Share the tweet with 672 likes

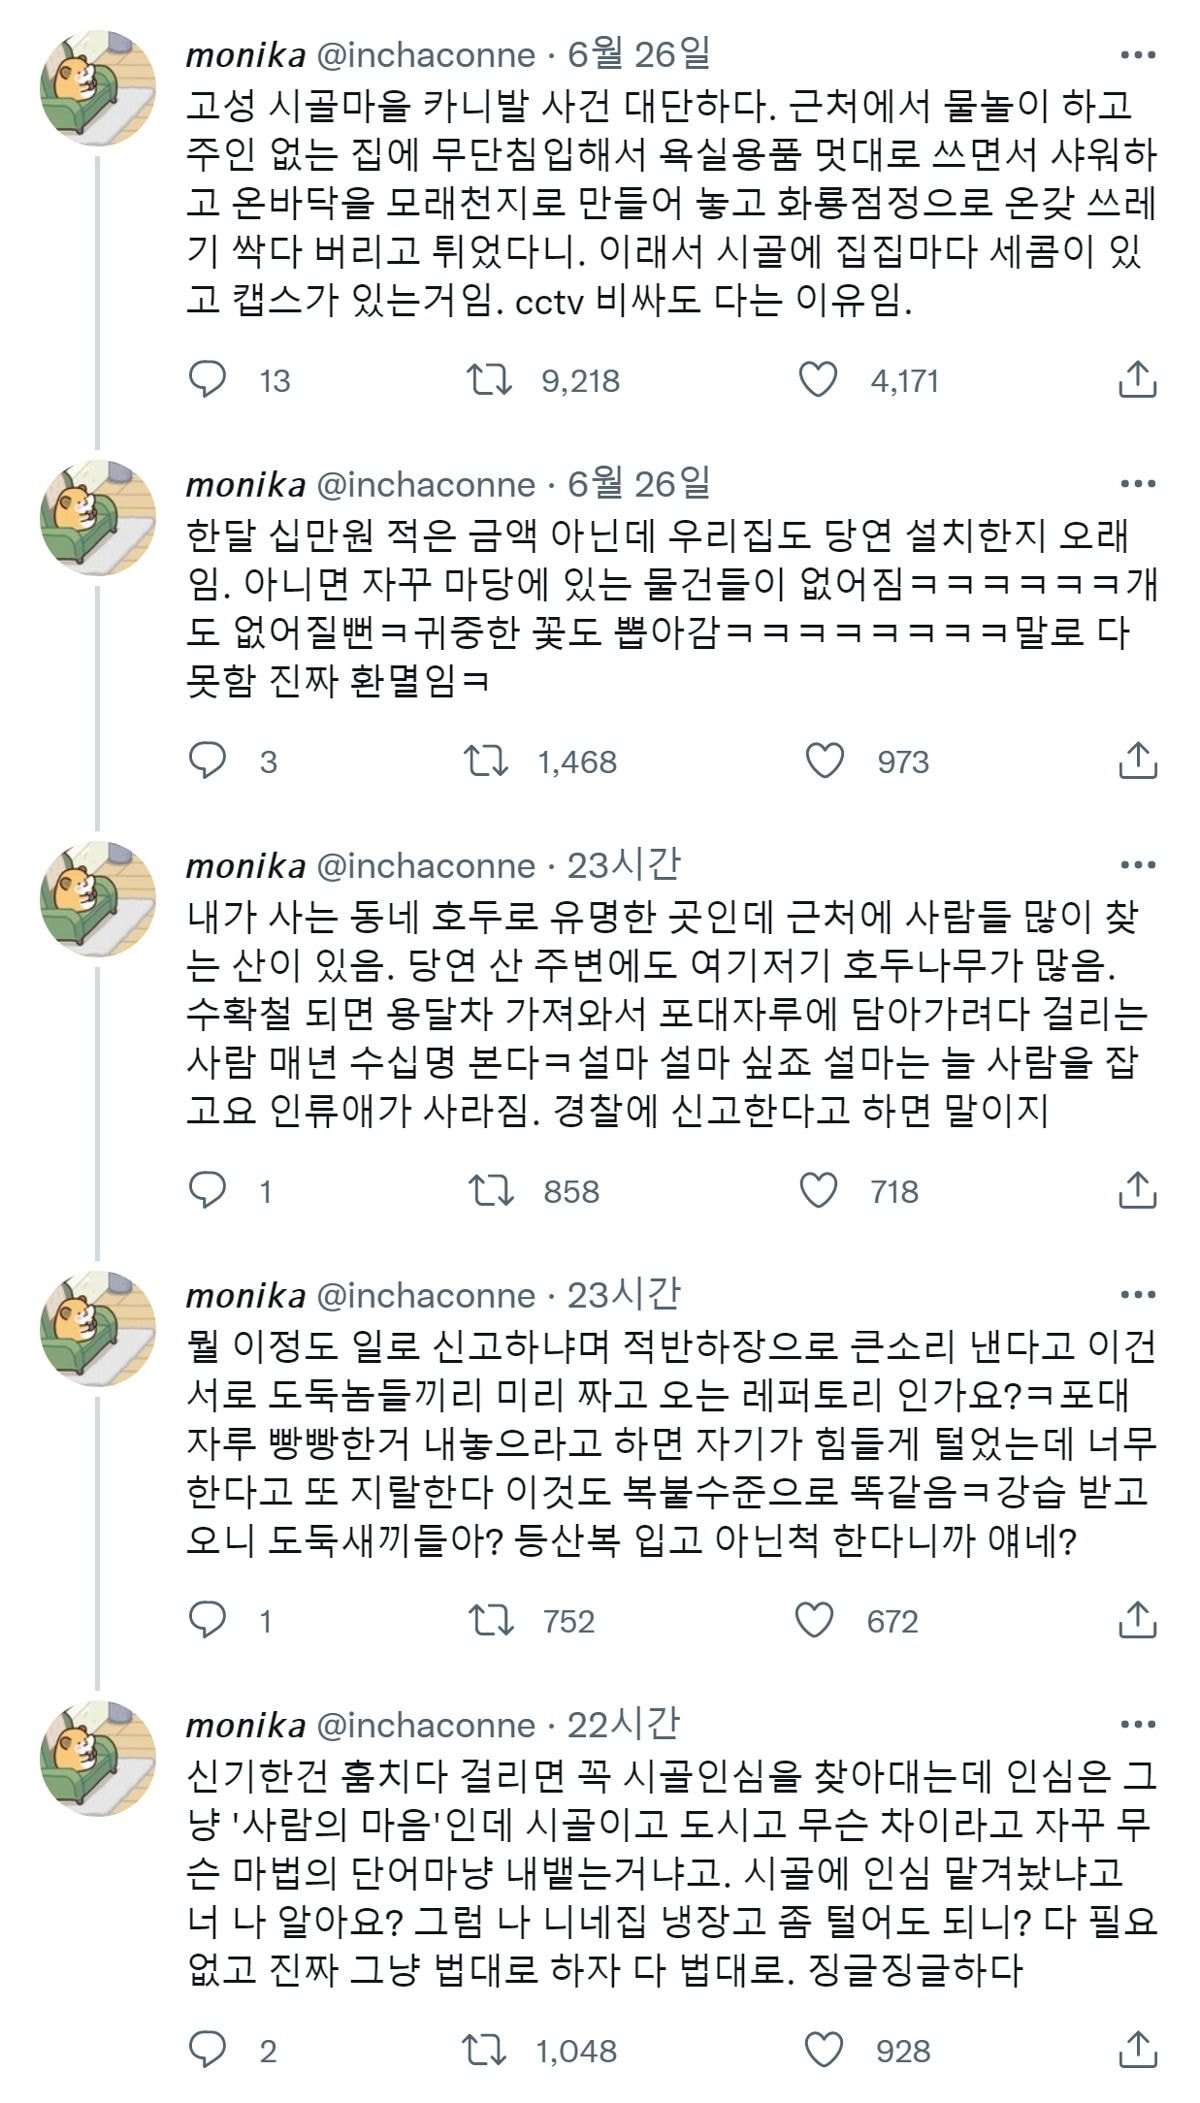[1137, 1620]
